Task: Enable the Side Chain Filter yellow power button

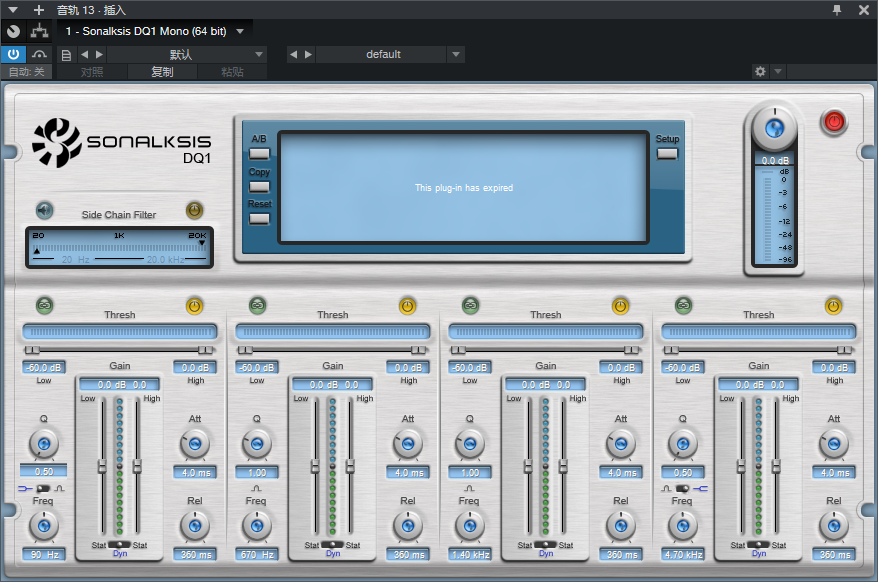Action: pos(194,211)
